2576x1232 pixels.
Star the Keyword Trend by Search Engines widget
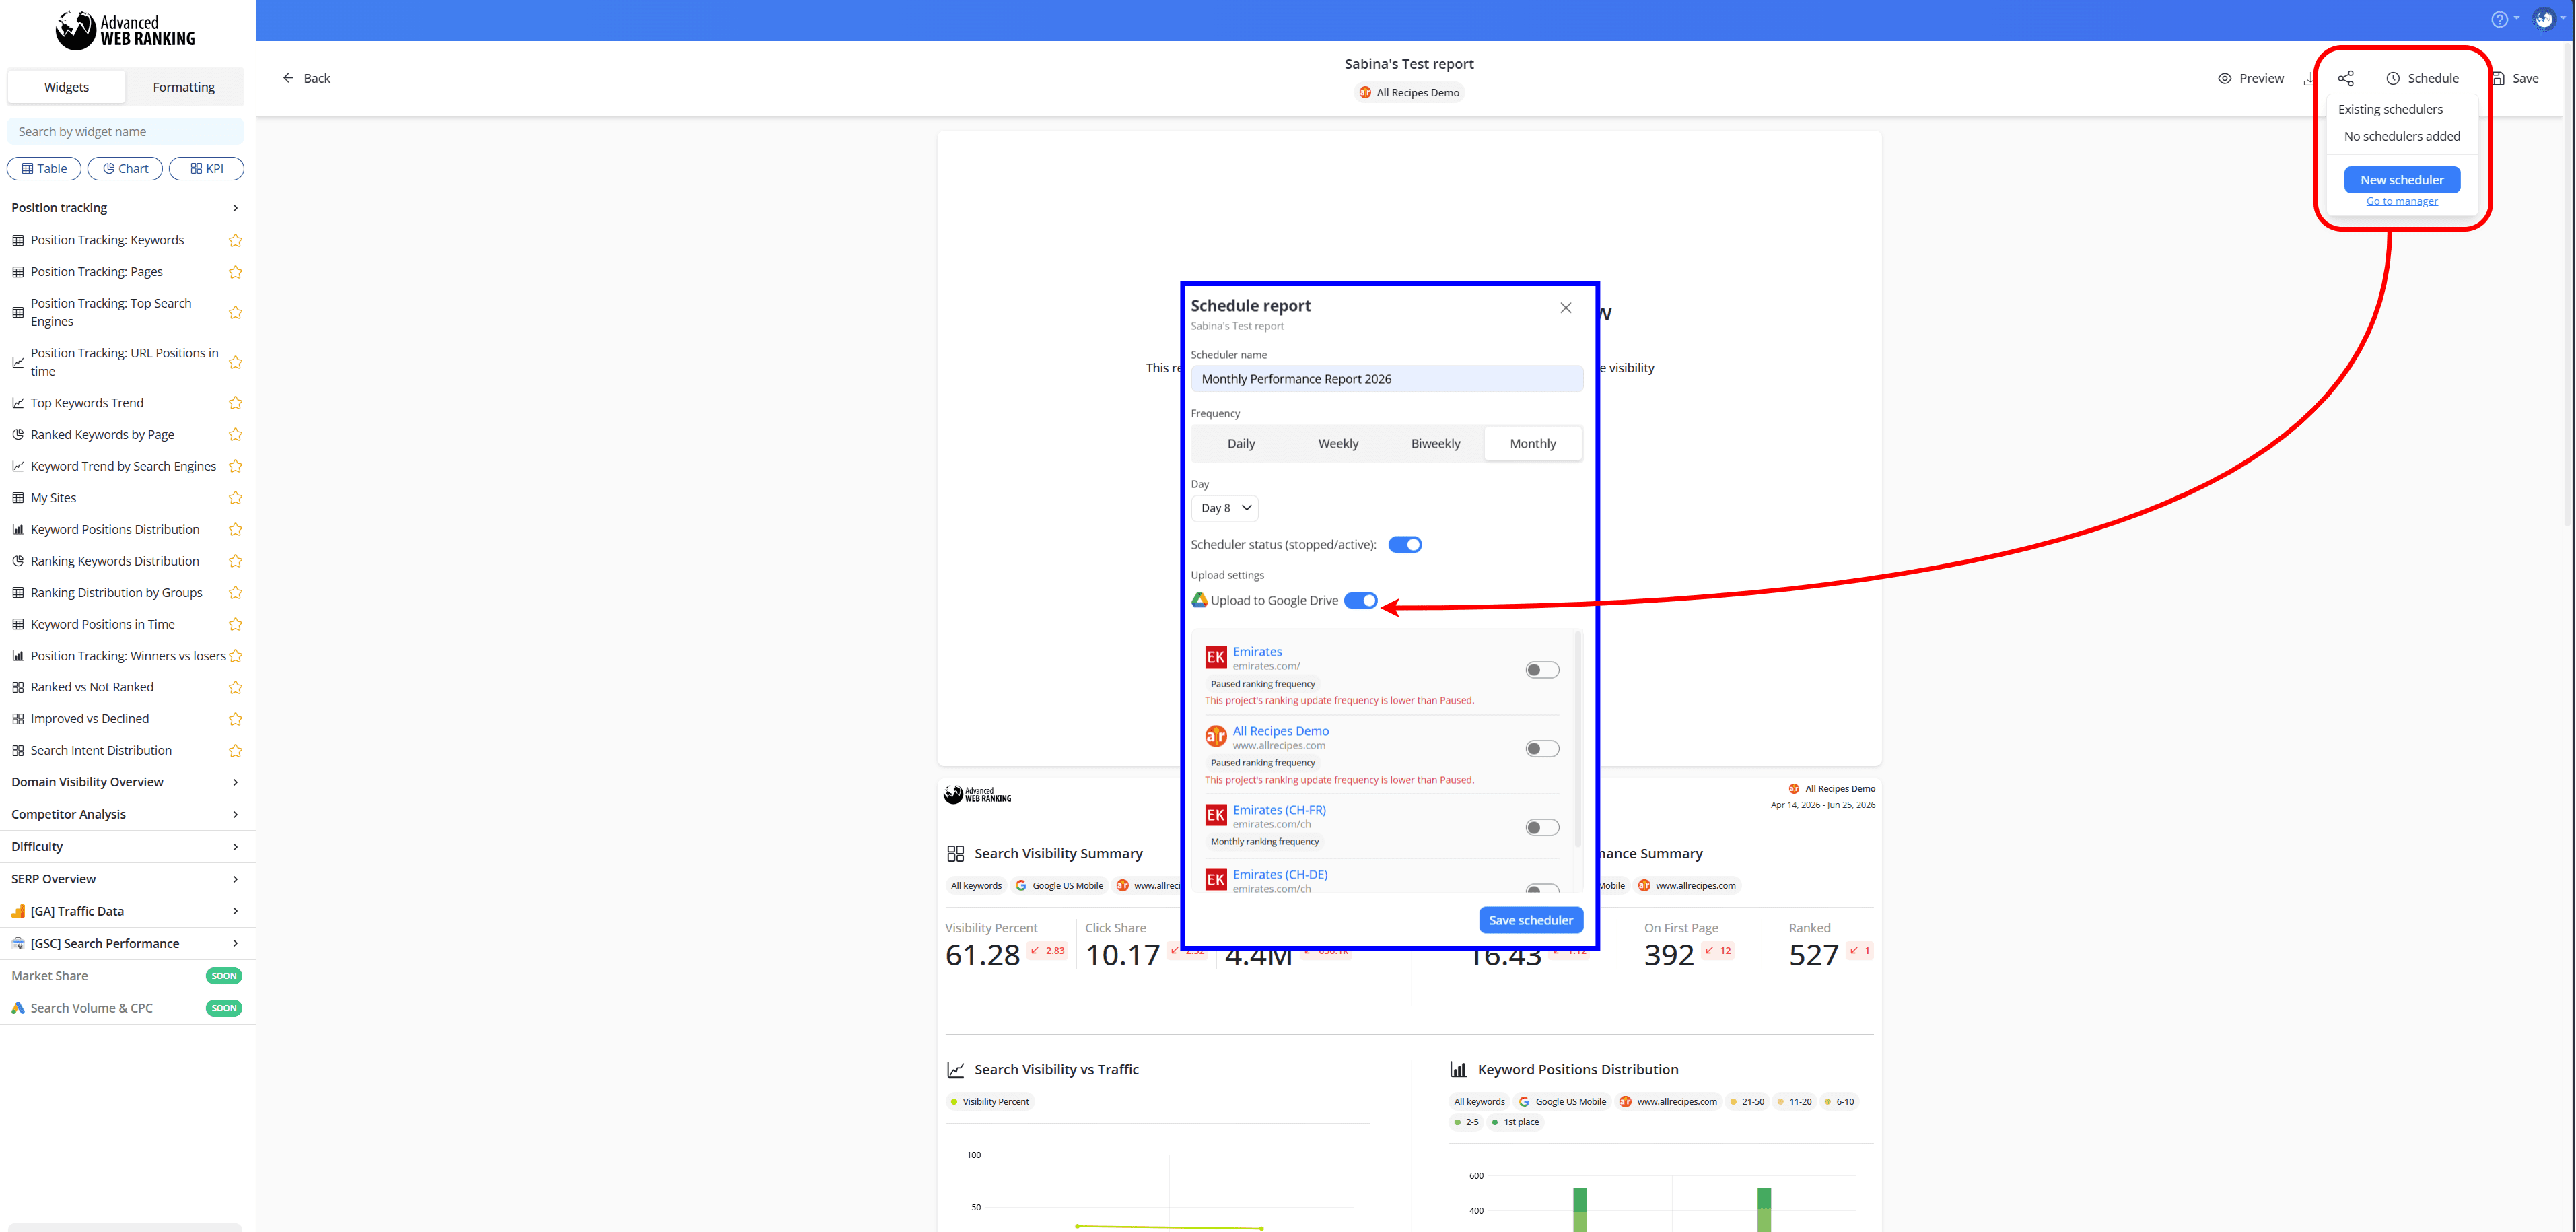coord(235,467)
